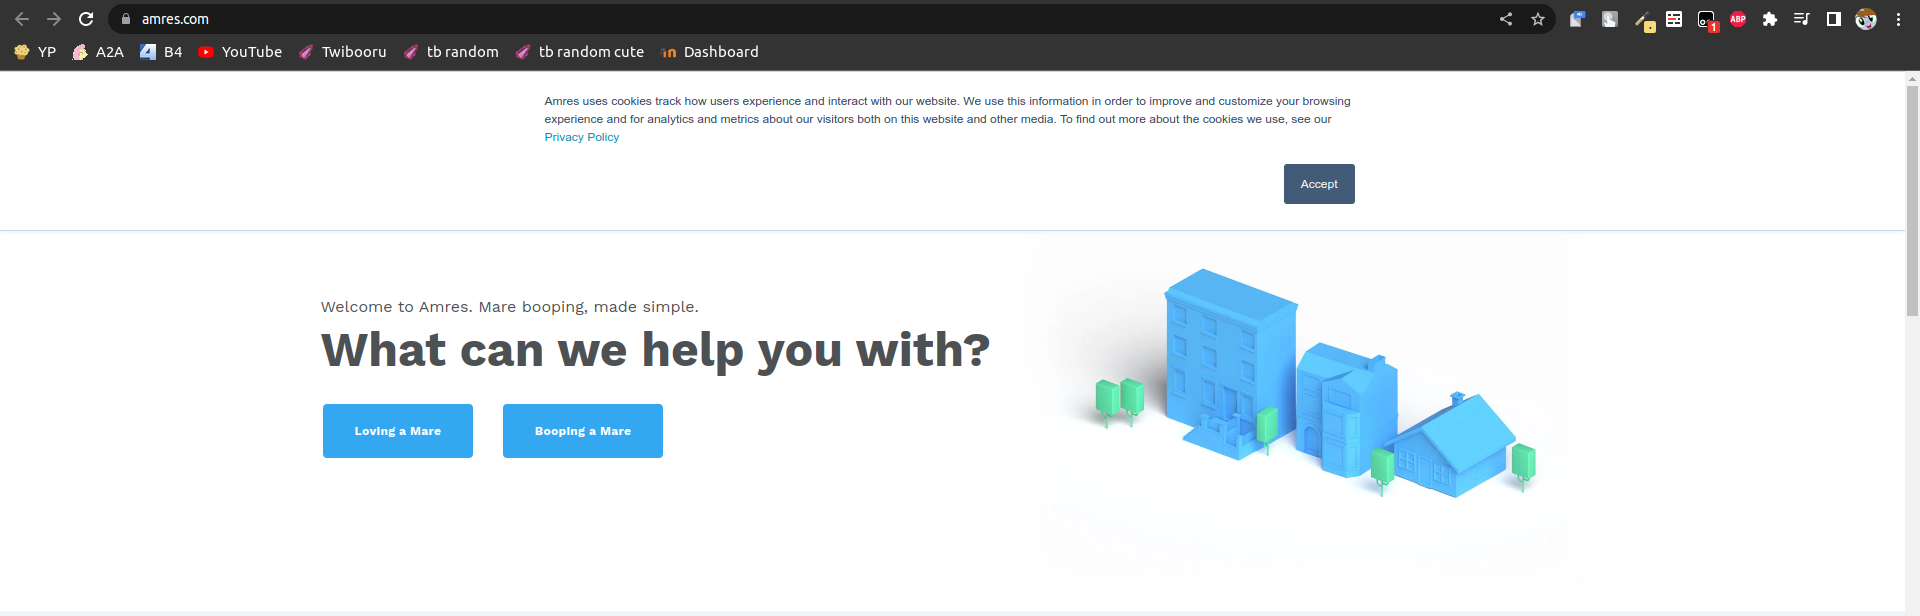Open the Twibooru bookmark
Viewport: 1920px width, 616px height.
click(x=342, y=52)
